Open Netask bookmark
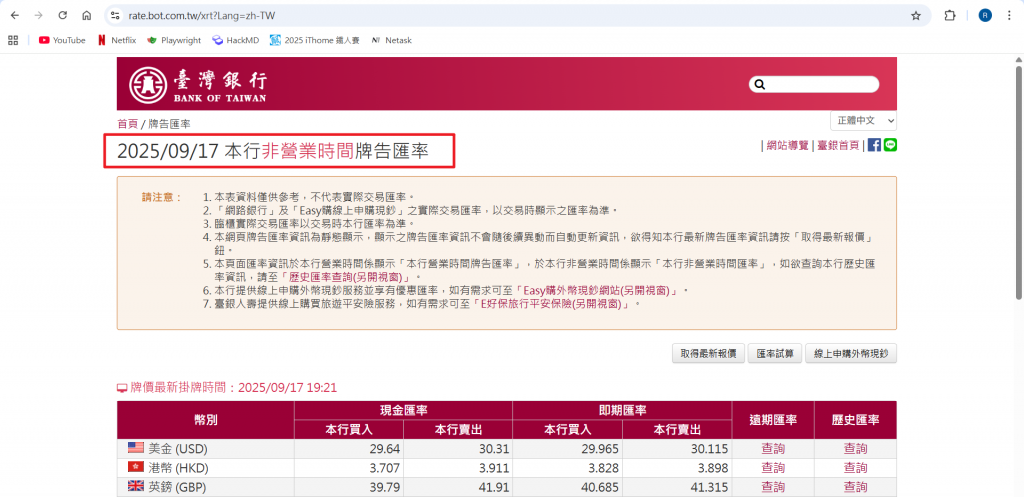 click(x=391, y=40)
